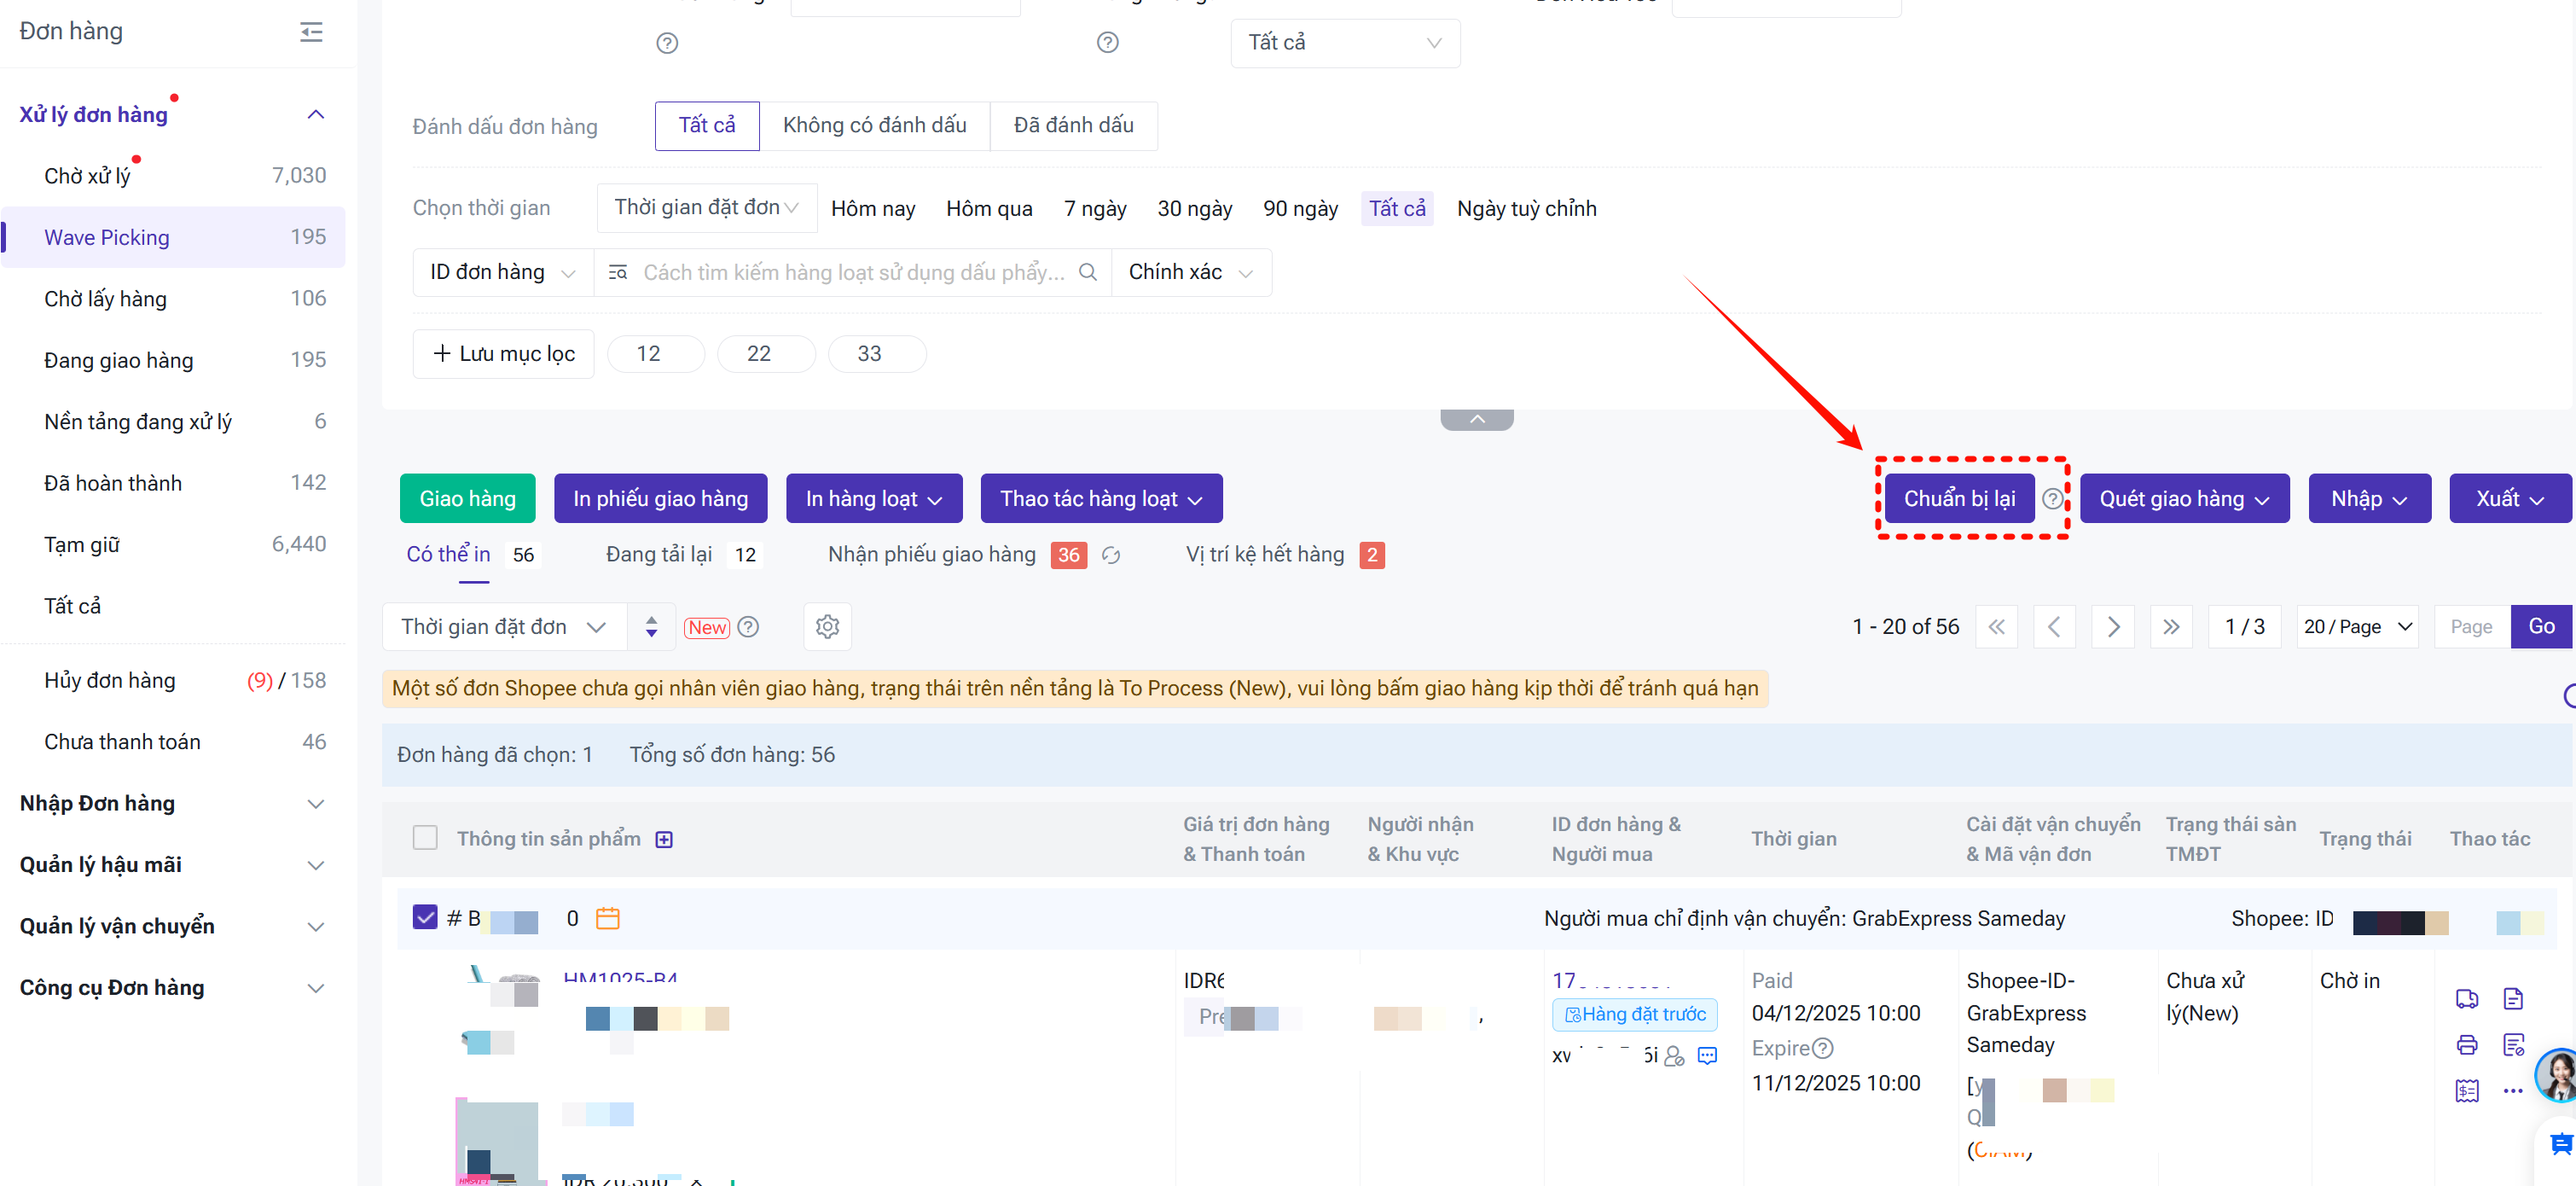The width and height of the screenshot is (2576, 1186).
Task: Tick the select-all orders checkbox
Action: pos(425,838)
